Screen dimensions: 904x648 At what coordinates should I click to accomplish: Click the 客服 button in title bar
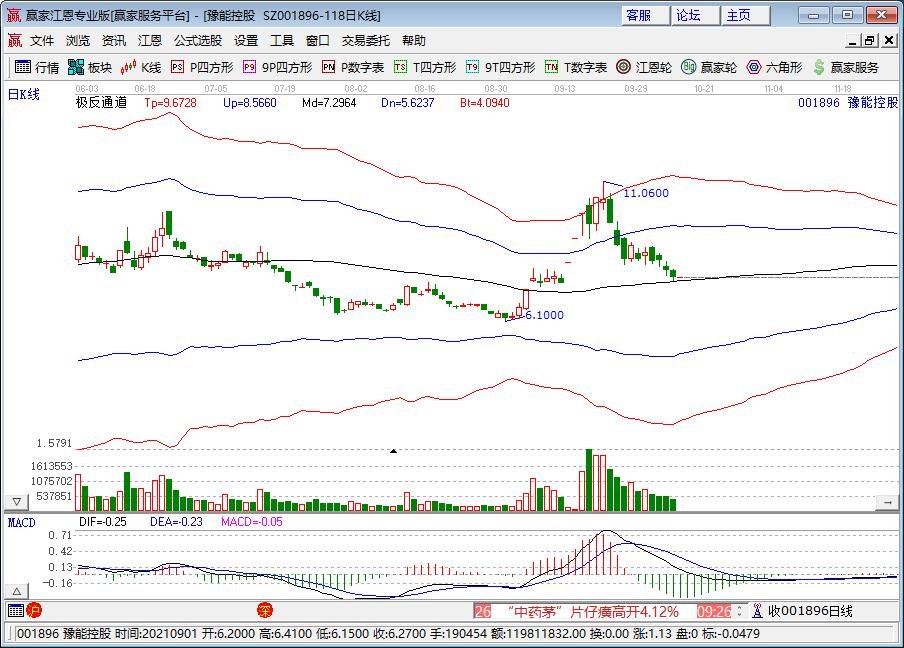tap(639, 15)
